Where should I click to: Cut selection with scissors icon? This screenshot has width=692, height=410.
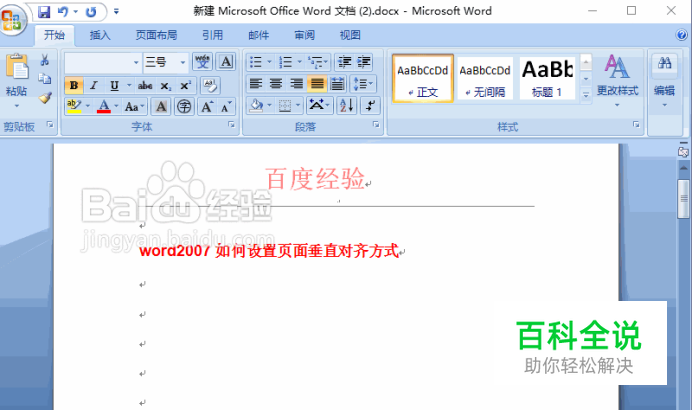pyautogui.click(x=45, y=60)
